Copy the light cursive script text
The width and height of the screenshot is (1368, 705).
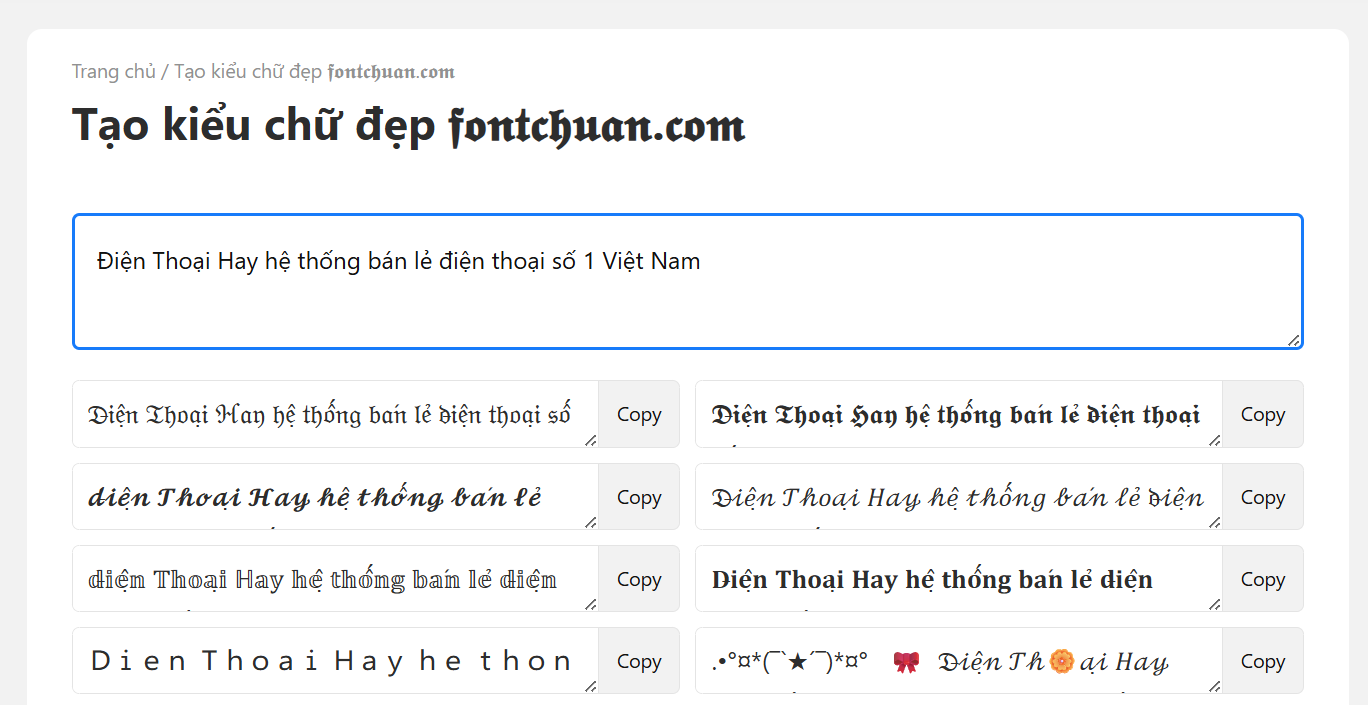tap(1262, 497)
